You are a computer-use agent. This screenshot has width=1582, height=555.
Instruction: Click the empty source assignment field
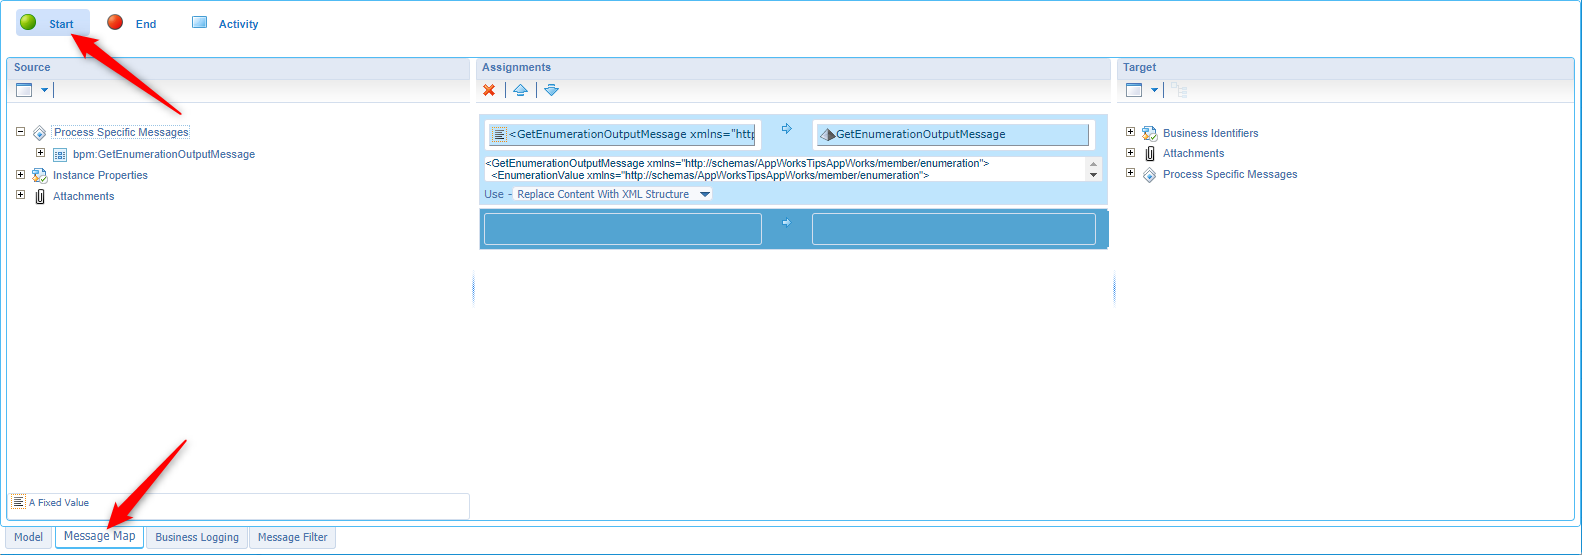pos(622,229)
